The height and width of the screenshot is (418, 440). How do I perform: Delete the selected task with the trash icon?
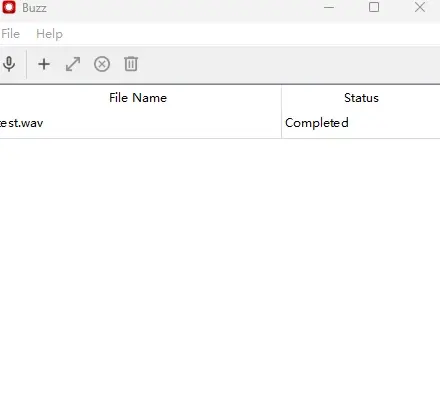click(131, 64)
